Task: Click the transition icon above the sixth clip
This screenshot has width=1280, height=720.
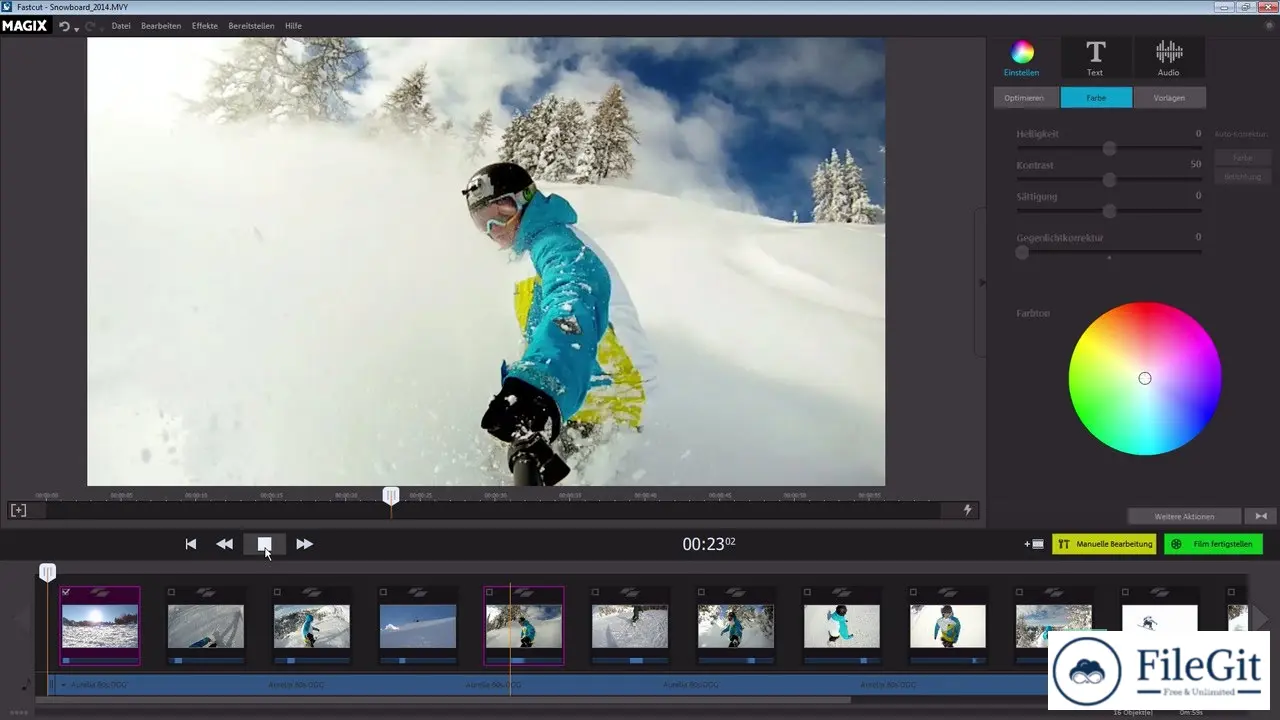Action: 630,592
